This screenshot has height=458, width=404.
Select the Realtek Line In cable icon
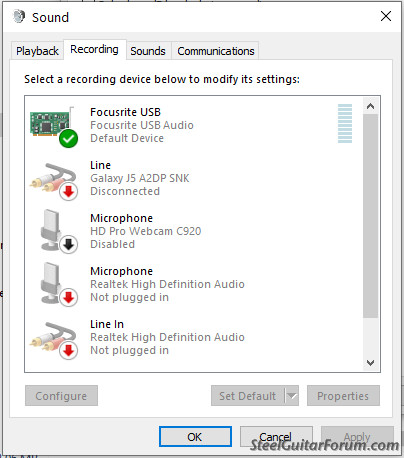click(53, 337)
